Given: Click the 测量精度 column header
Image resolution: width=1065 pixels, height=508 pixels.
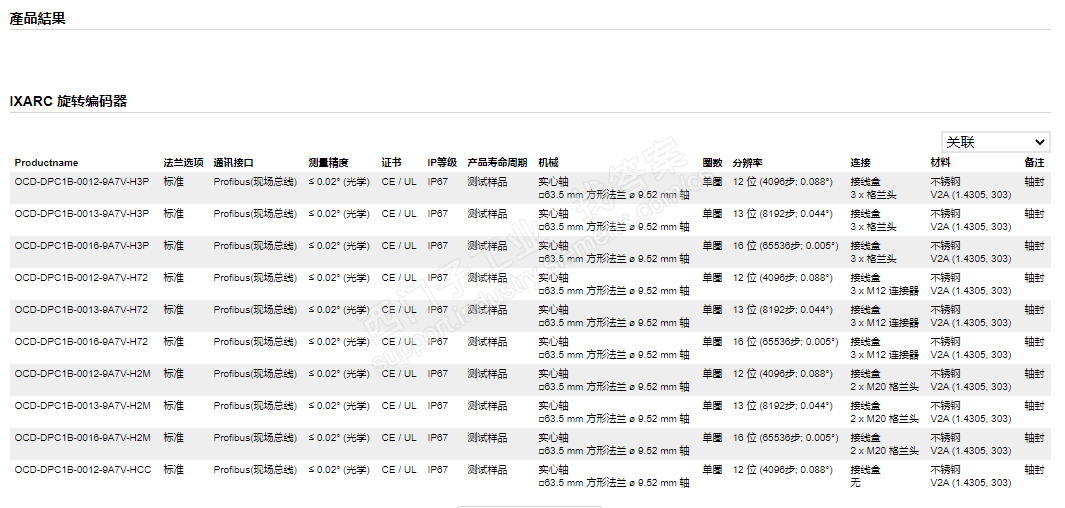Looking at the screenshot, I should tap(329, 163).
